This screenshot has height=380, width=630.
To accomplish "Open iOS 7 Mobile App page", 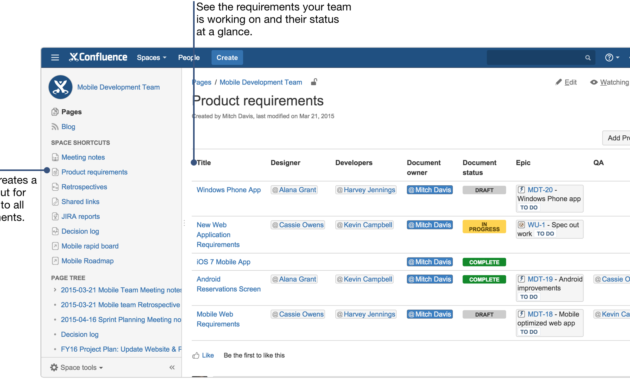I will [223, 262].
